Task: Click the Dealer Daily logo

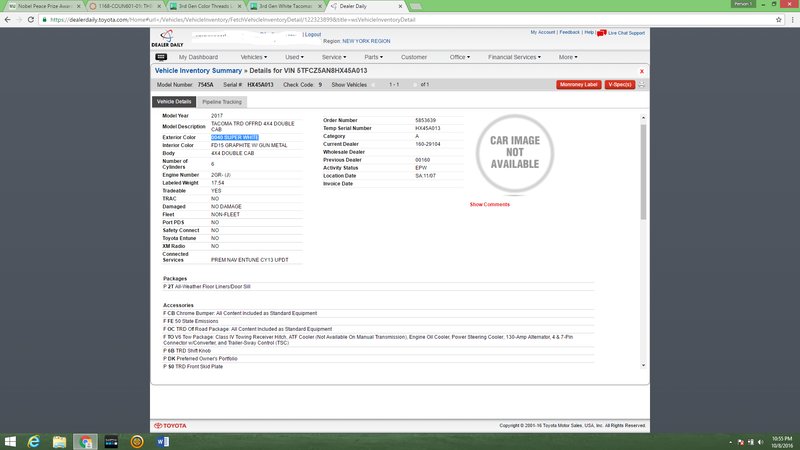Action: [167, 39]
